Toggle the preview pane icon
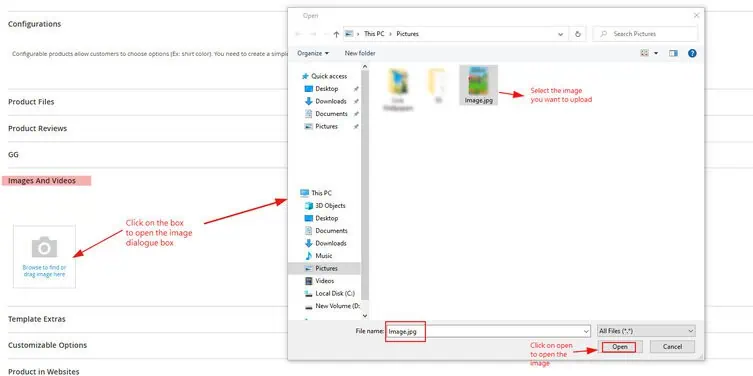This screenshot has height=376, width=753. (x=673, y=53)
